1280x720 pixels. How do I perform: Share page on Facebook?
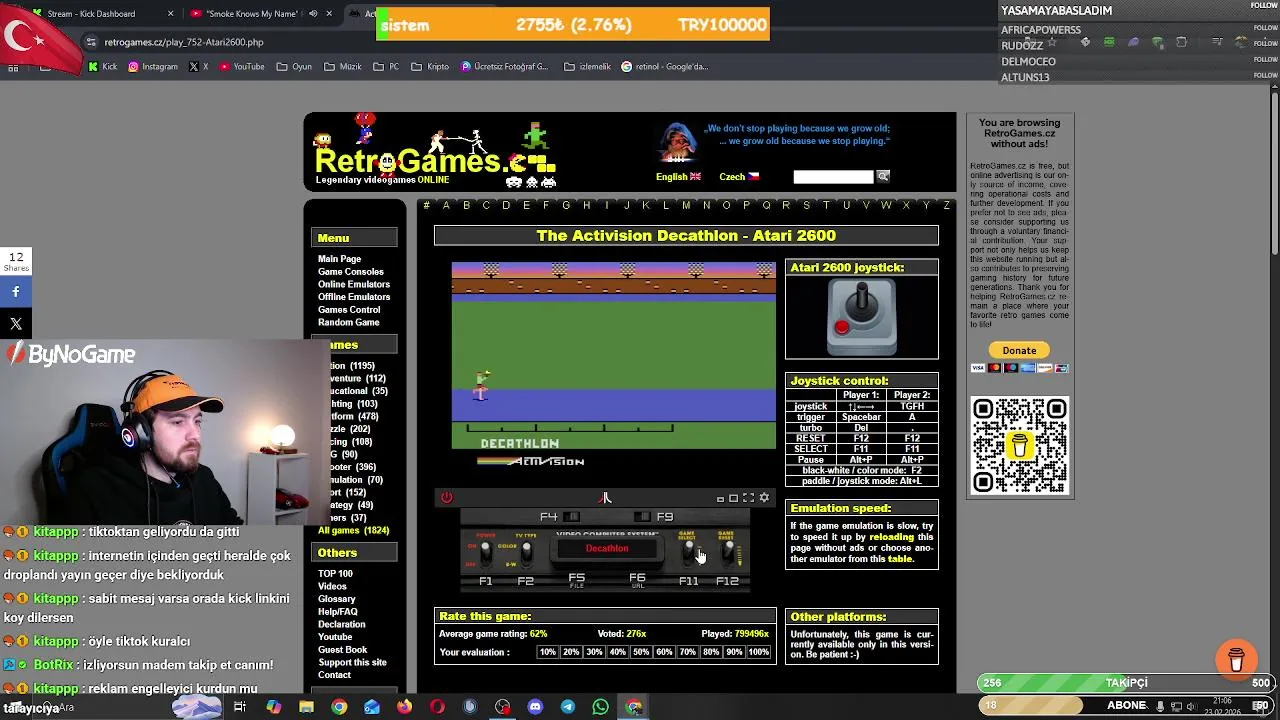(16, 291)
